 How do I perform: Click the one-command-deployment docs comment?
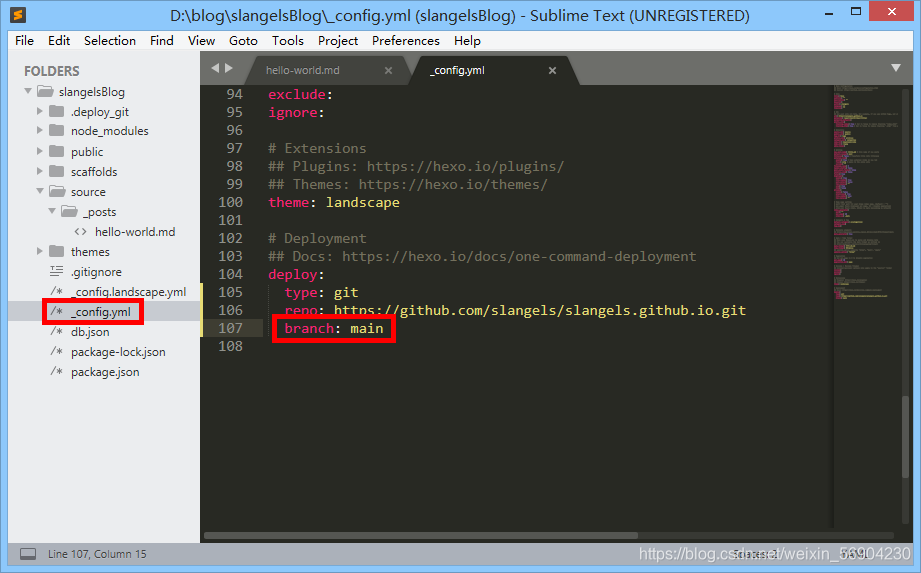coord(482,256)
